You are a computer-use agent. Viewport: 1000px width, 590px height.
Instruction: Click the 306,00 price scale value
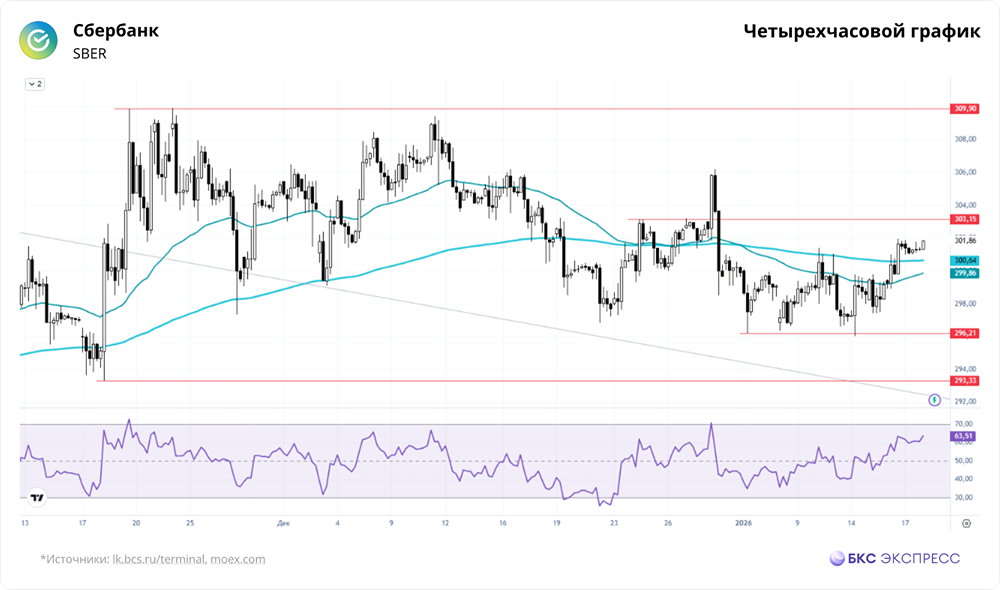tap(965, 172)
